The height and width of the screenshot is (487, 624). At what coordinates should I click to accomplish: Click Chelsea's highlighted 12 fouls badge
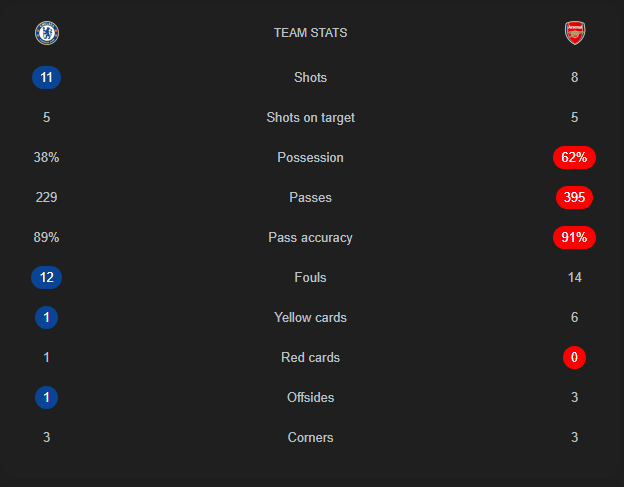[46, 277]
